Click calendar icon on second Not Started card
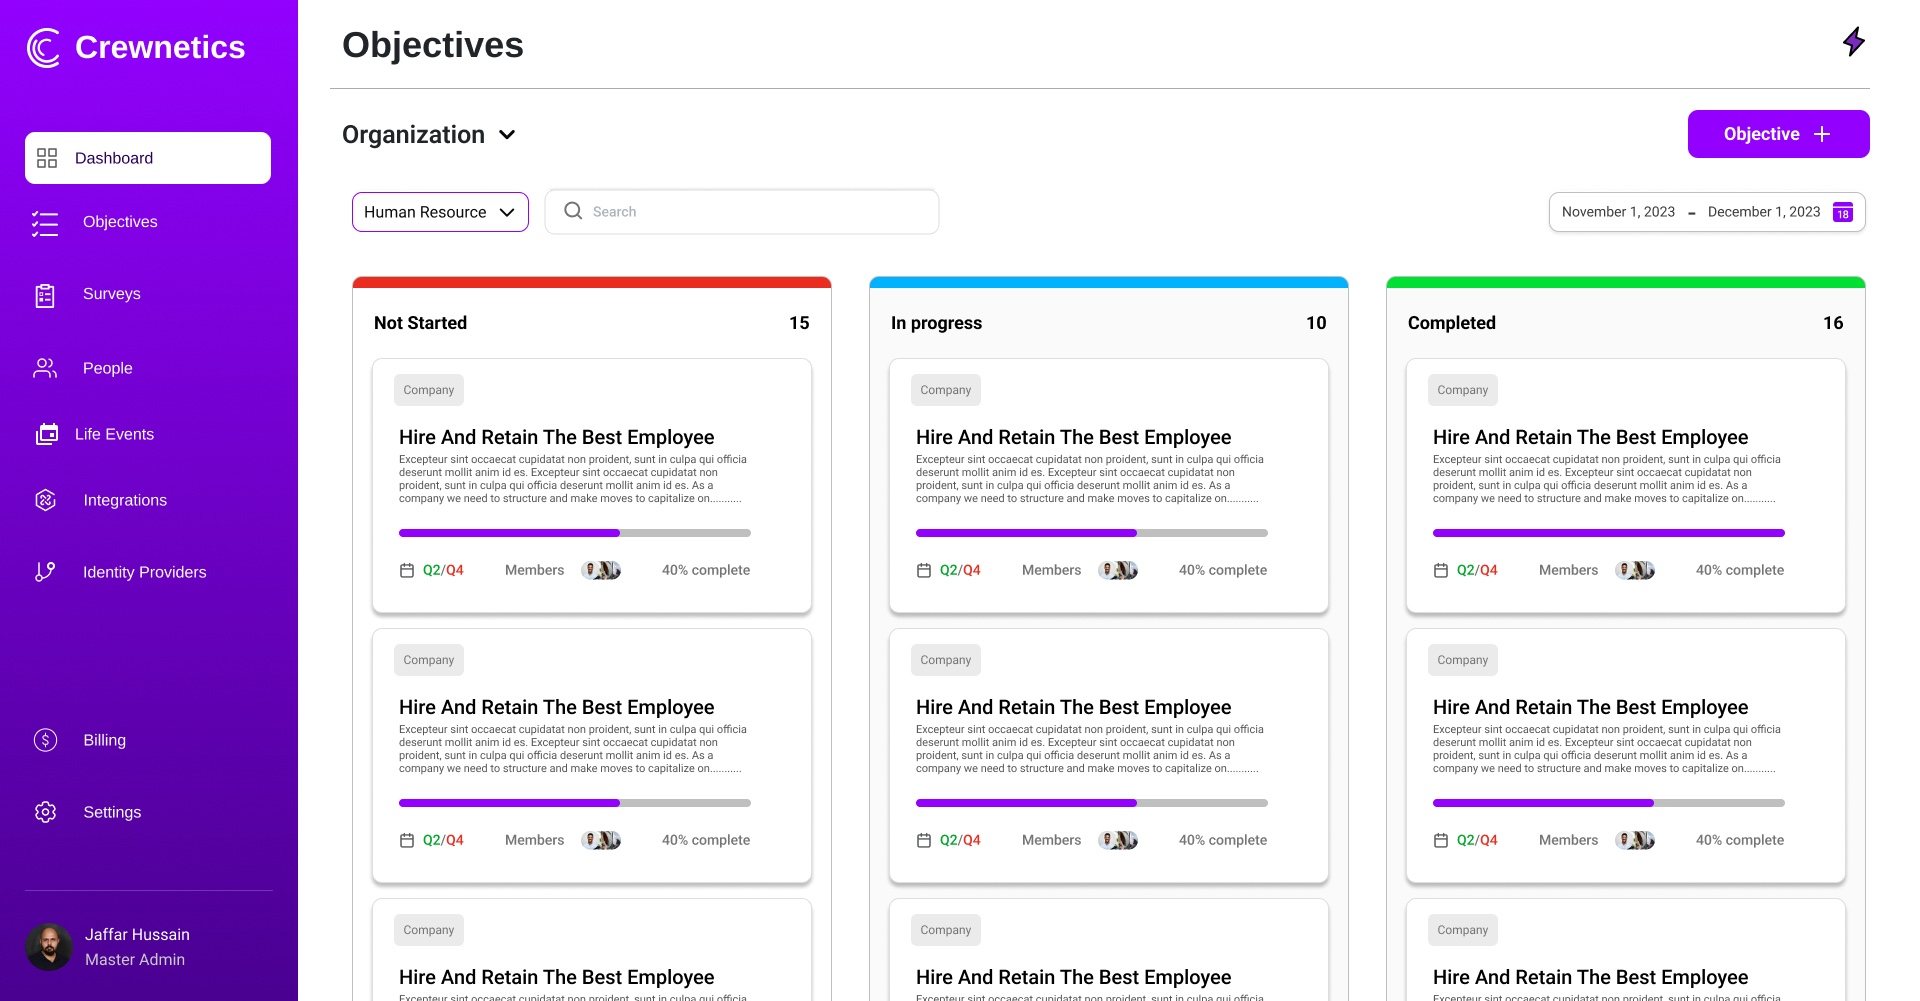1920x1001 pixels. [x=407, y=840]
